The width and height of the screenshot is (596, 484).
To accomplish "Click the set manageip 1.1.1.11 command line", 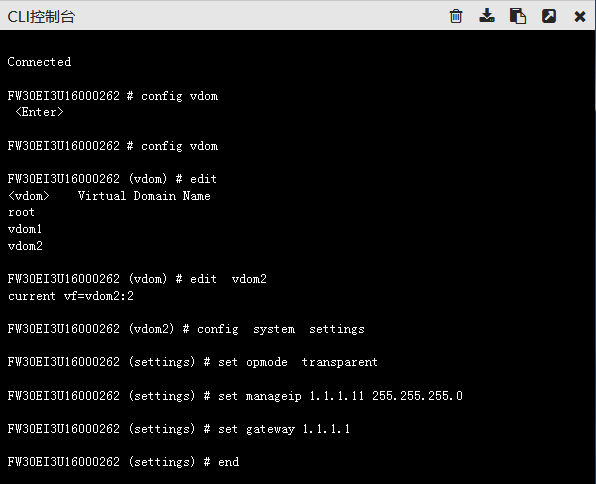I will coord(235,396).
